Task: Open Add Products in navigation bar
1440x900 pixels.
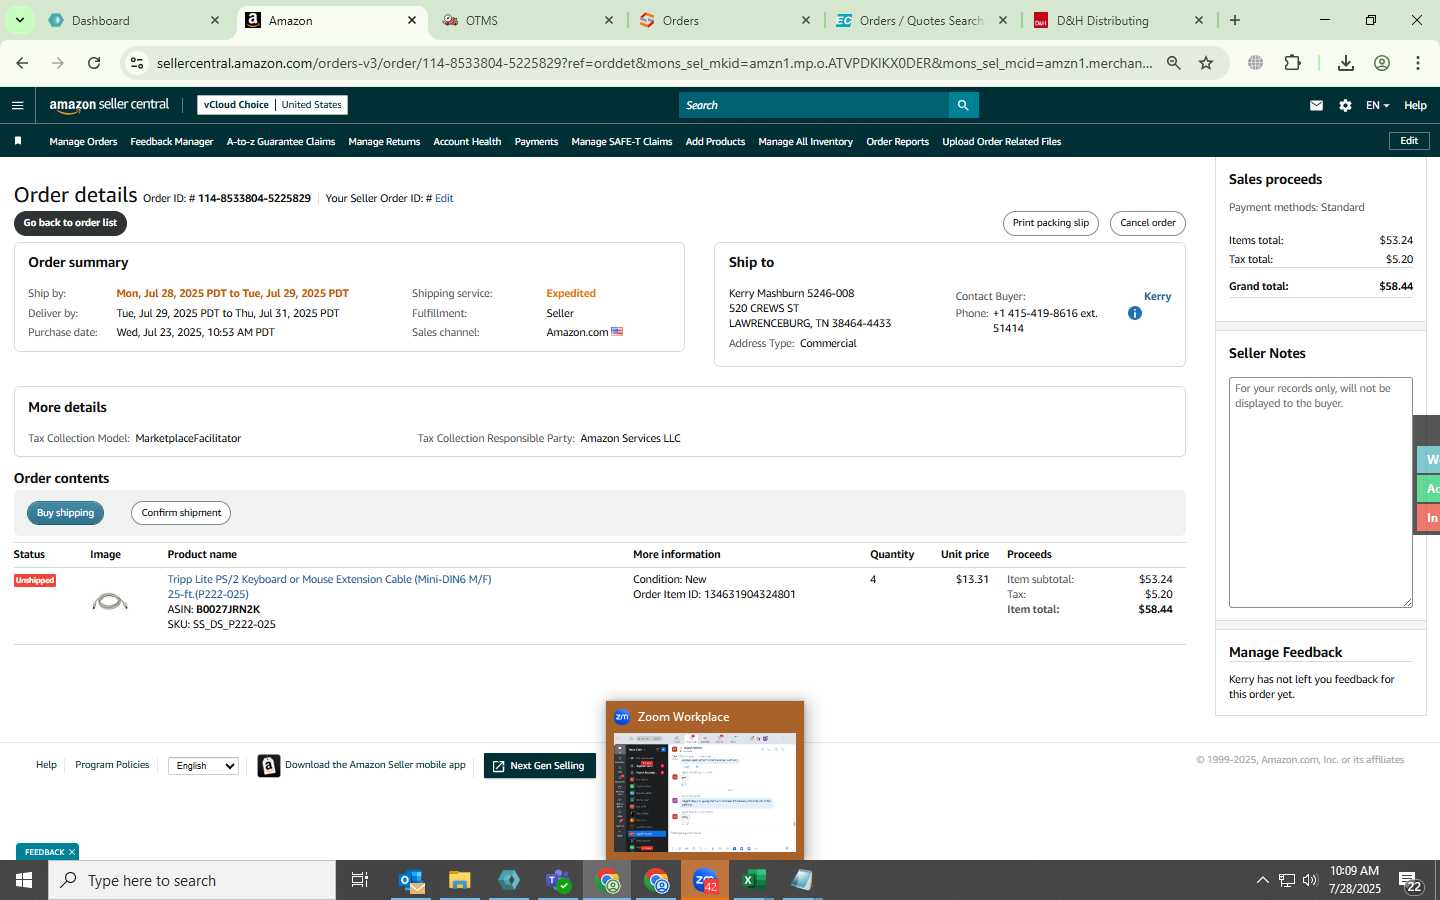Action: point(715,142)
